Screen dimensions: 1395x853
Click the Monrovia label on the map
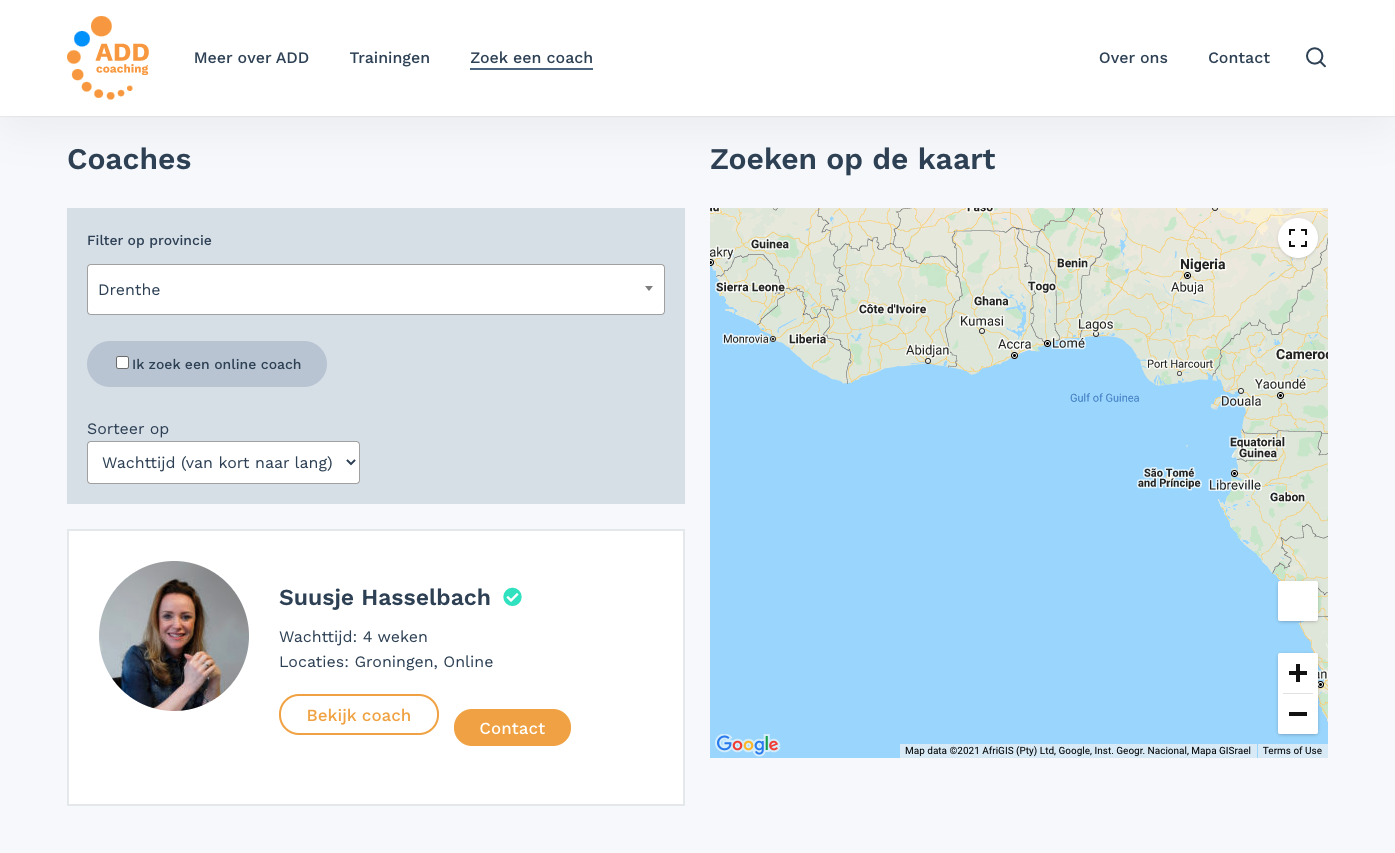click(x=746, y=339)
